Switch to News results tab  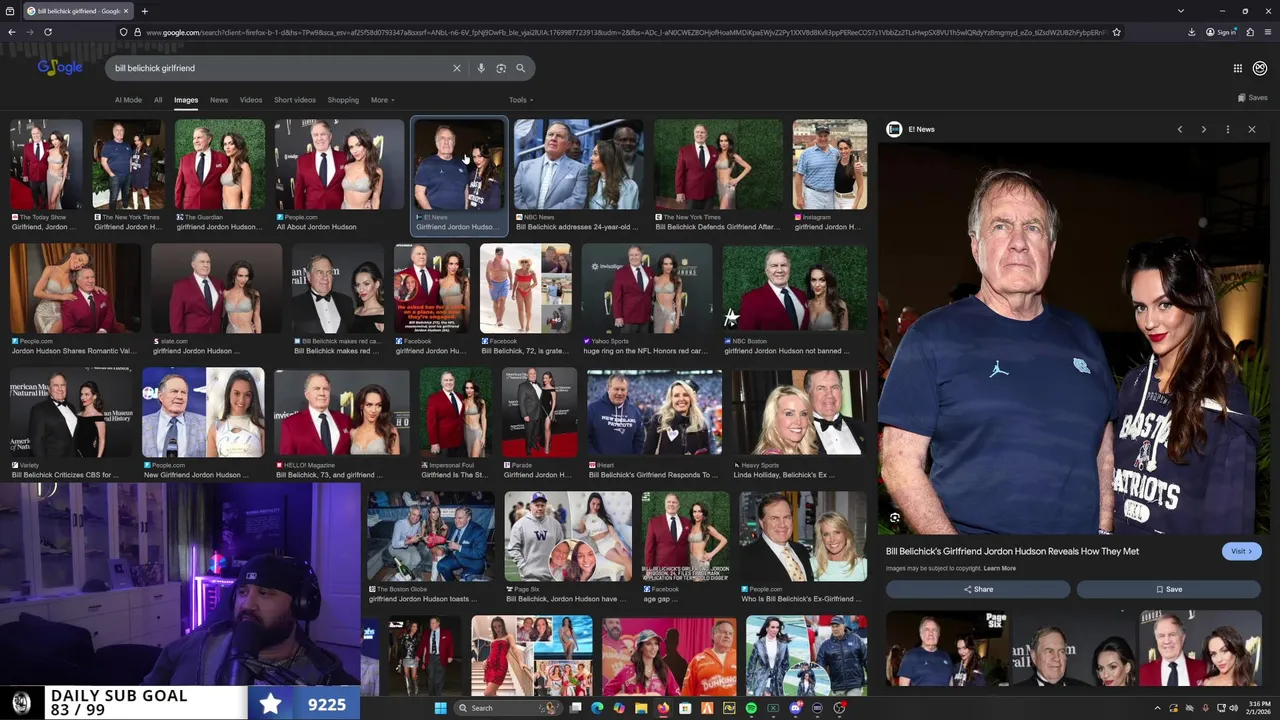tap(219, 100)
